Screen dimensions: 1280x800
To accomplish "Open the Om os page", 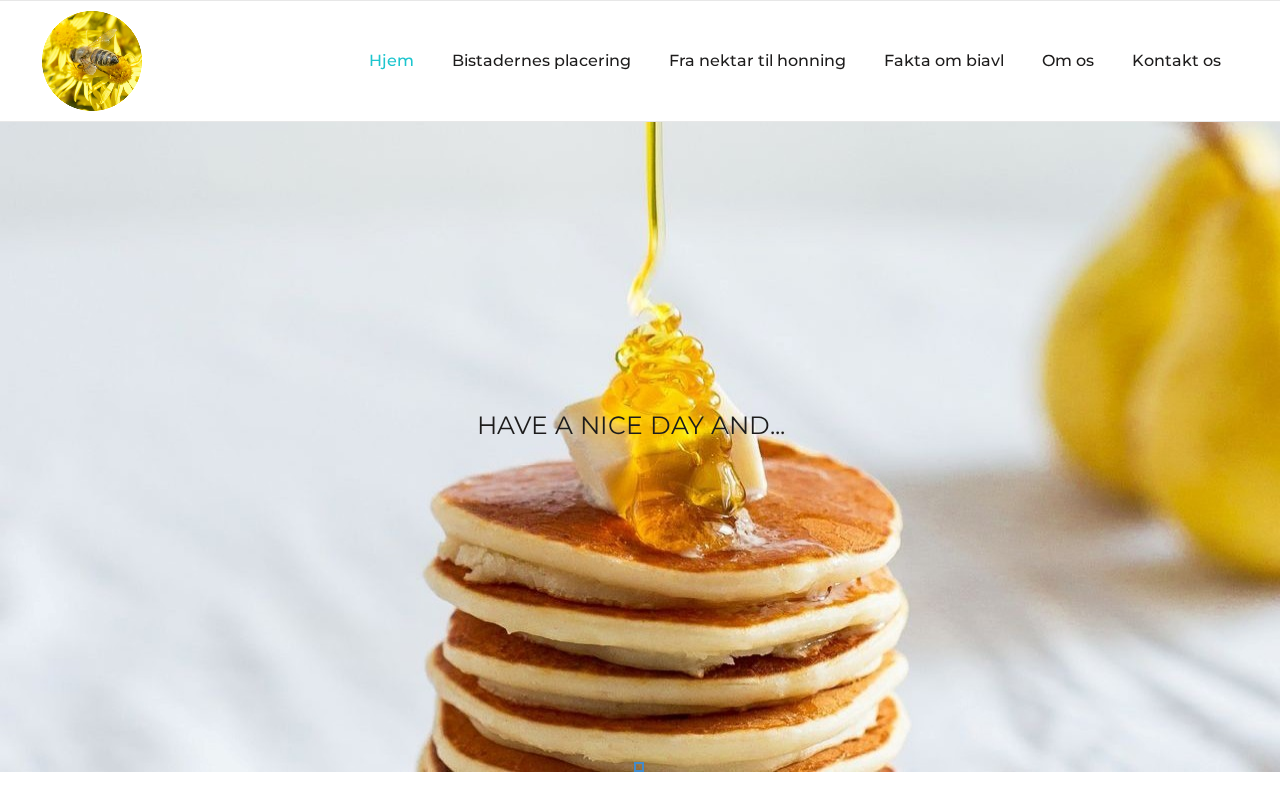I will click(1068, 61).
